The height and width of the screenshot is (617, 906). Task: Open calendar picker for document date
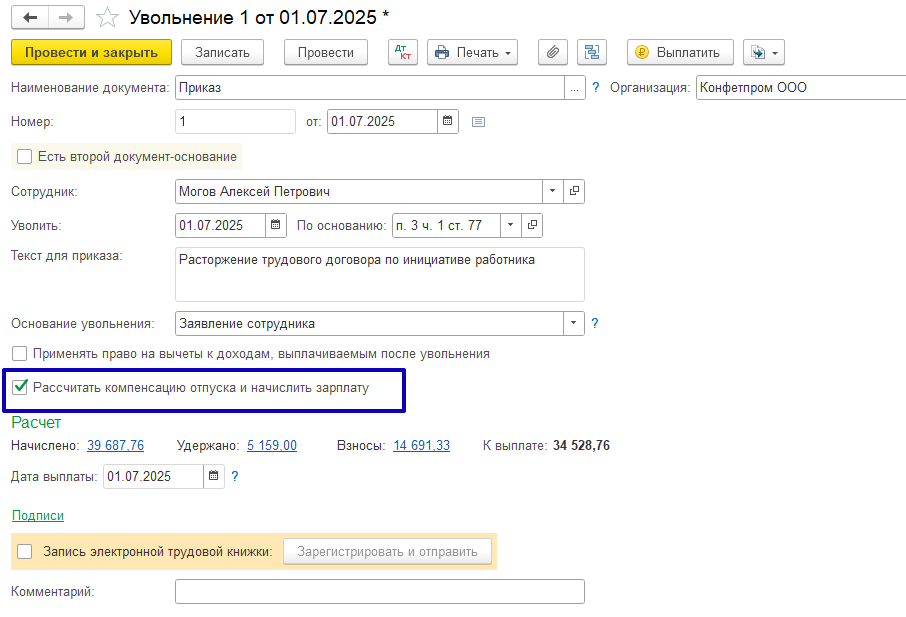coord(449,122)
